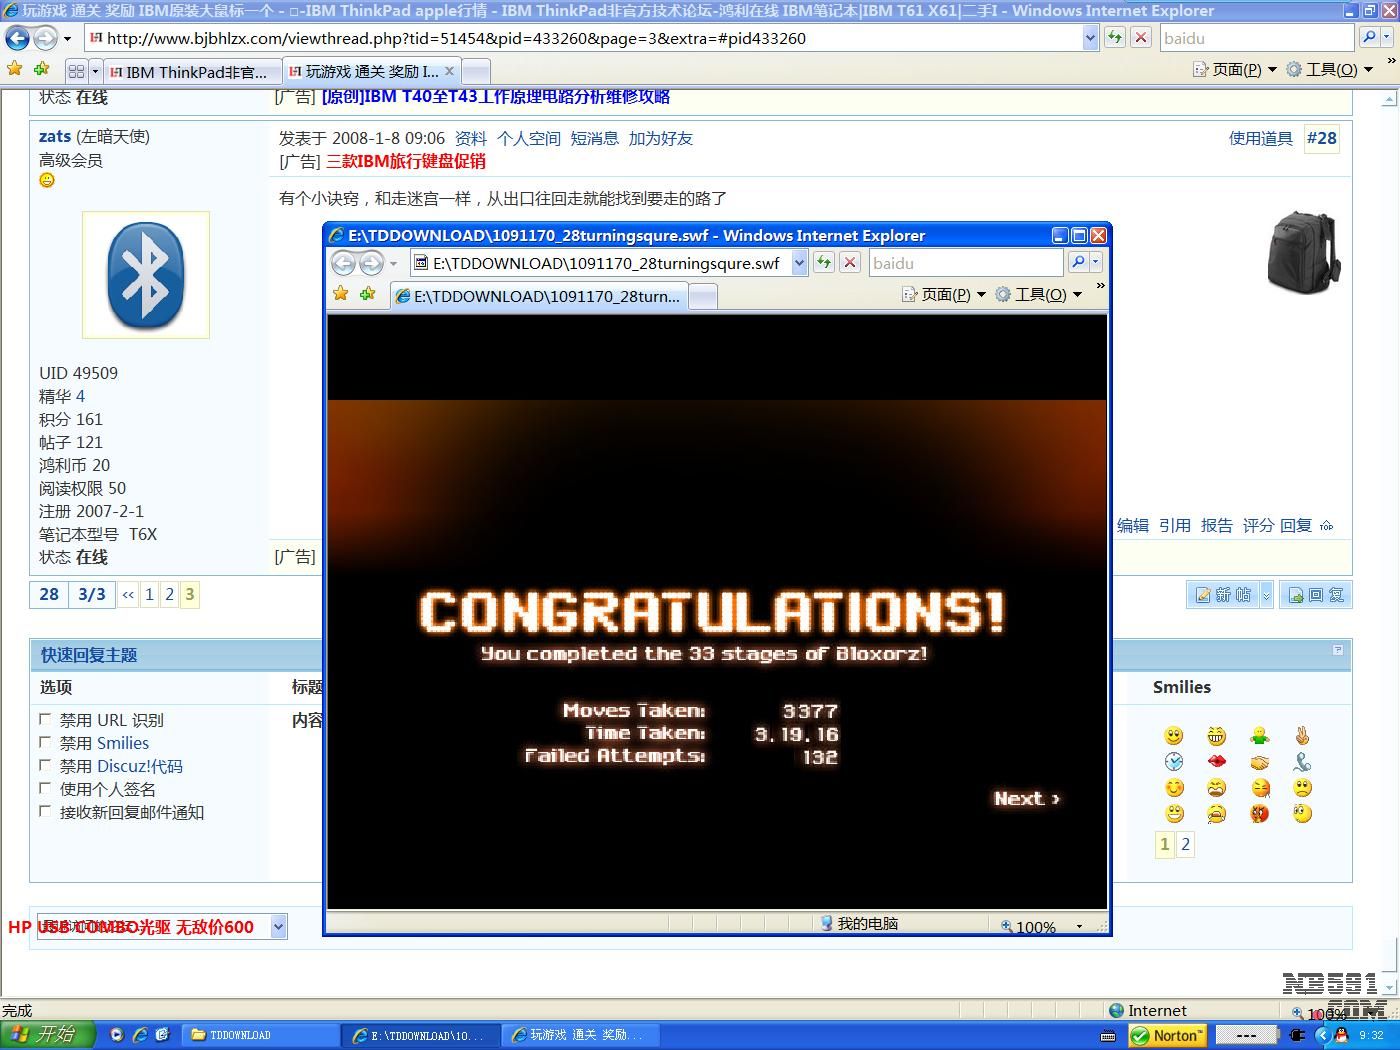This screenshot has width=1400, height=1050.
Task: Open the 工具(O) dropdown in main toolbar
Action: (1330, 70)
